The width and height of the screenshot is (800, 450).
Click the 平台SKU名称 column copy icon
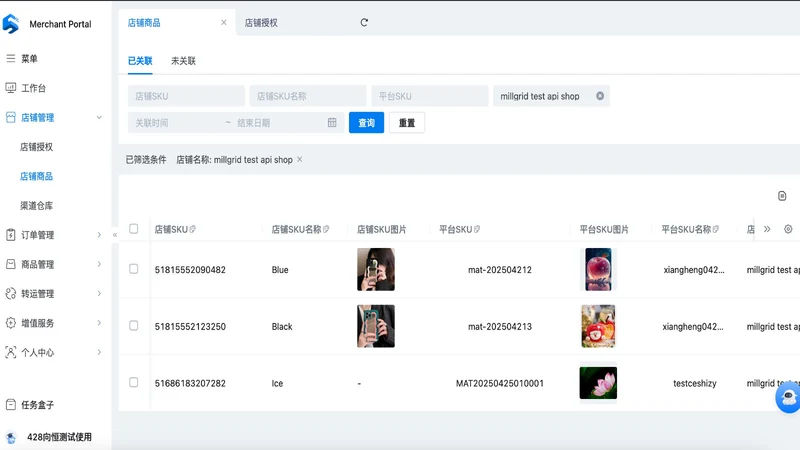pos(716,230)
